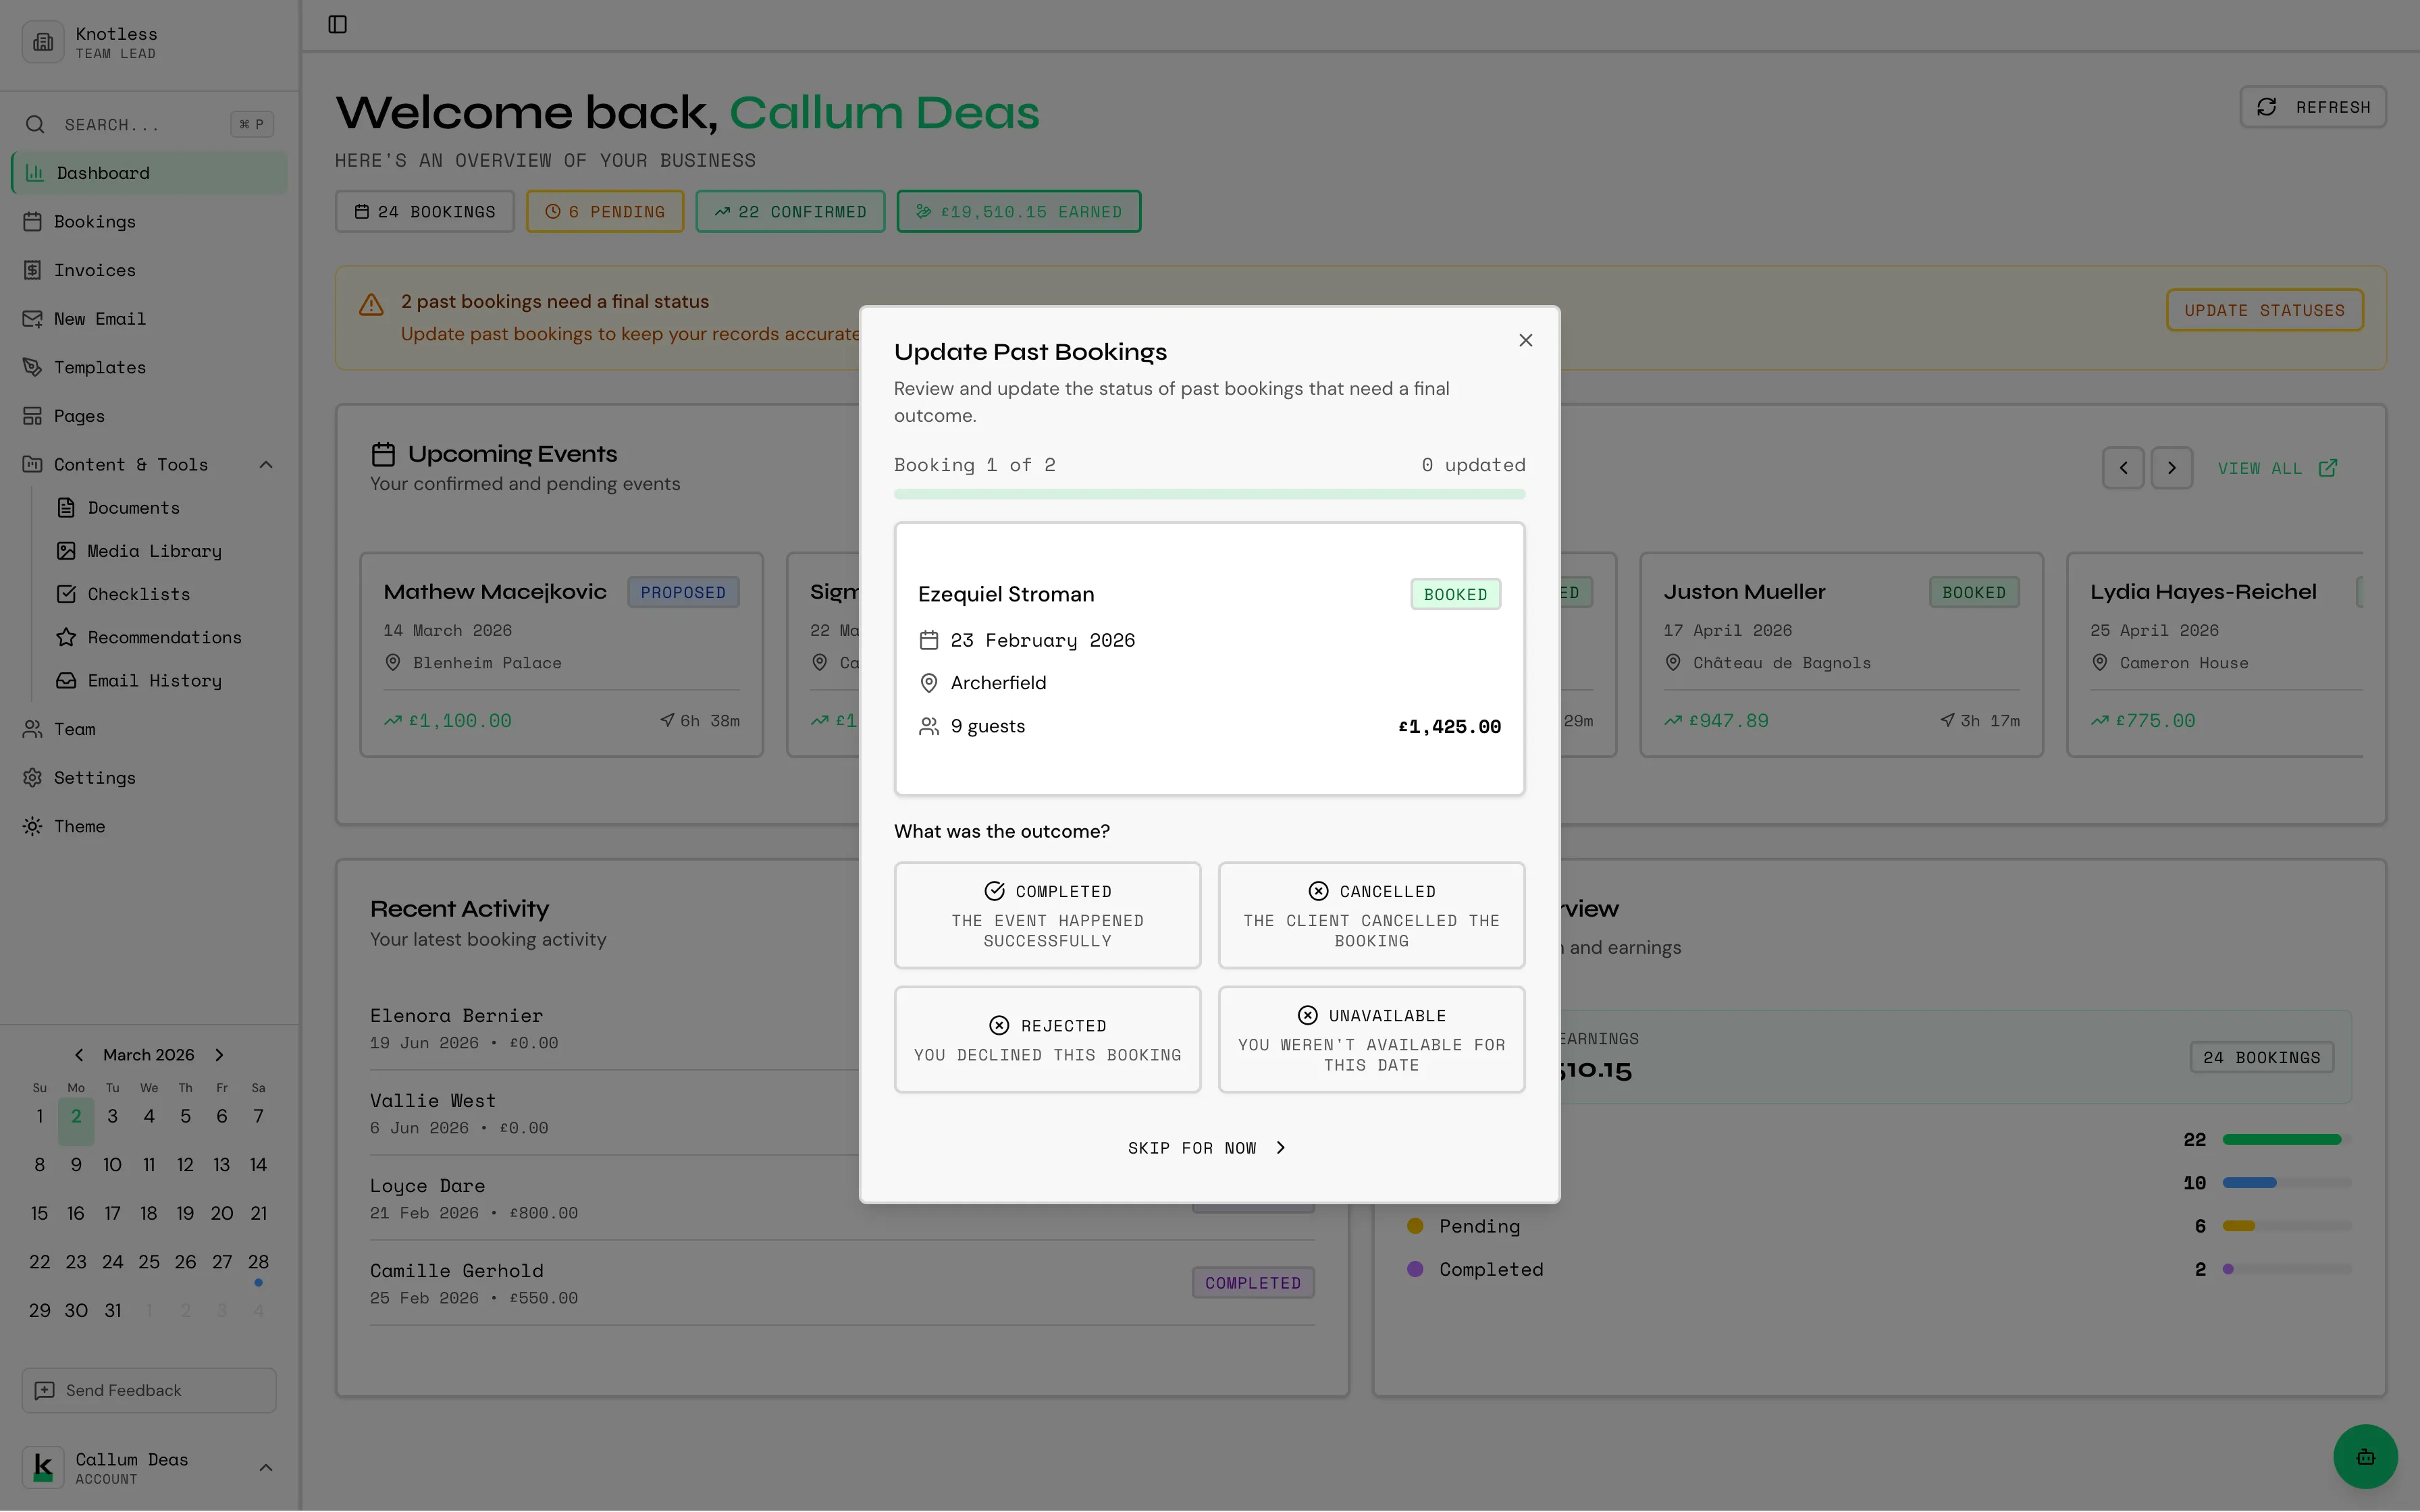This screenshot has height=1512, width=2420.
Task: Go to the next month in calendar
Action: (x=219, y=1054)
